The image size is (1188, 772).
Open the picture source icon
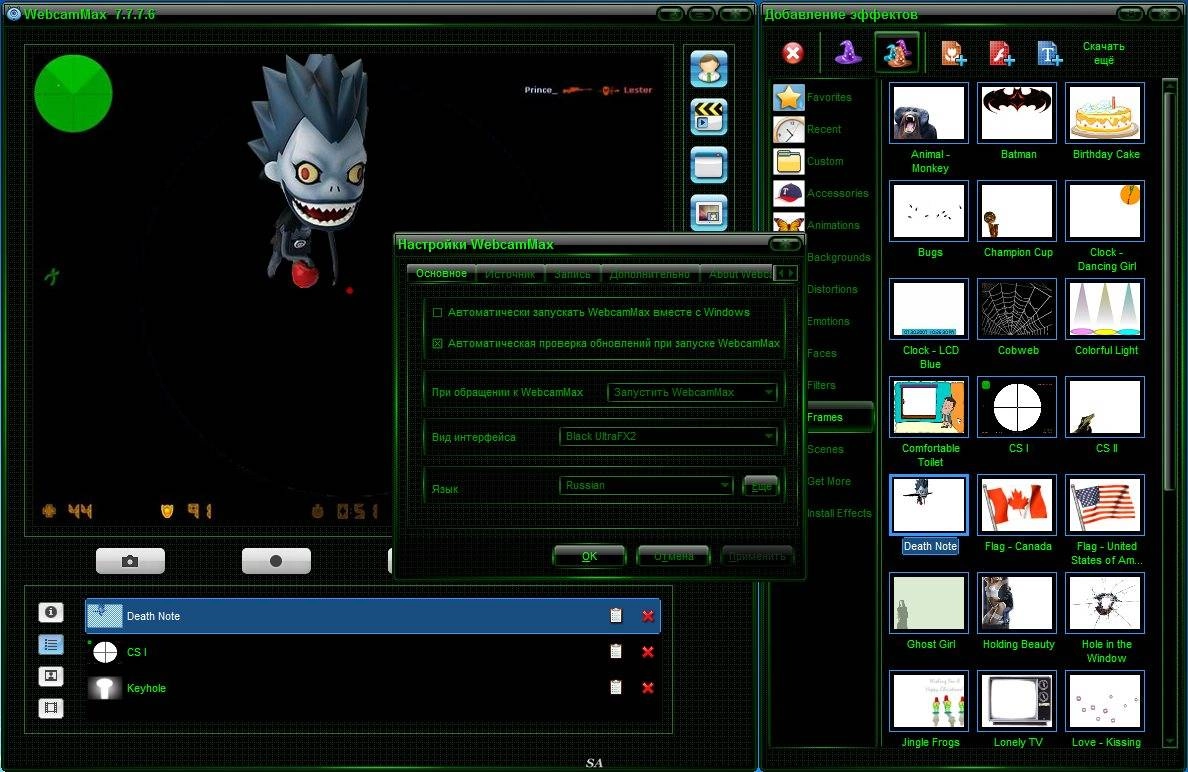click(x=708, y=212)
